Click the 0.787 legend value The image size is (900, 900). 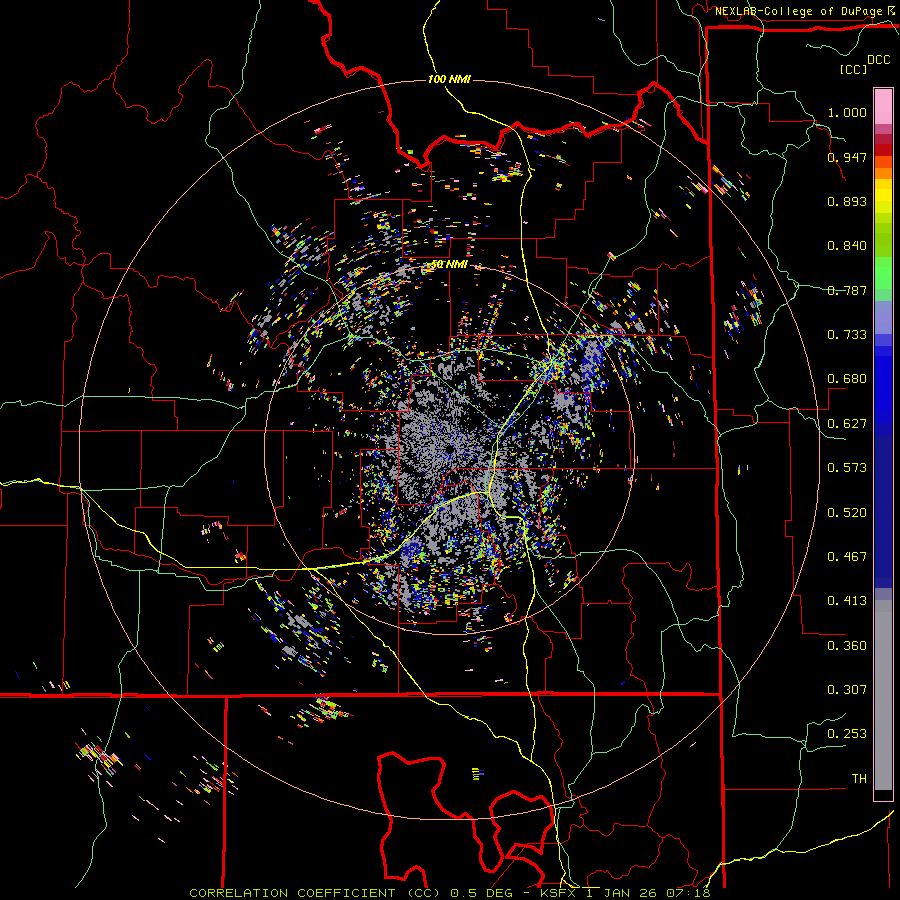(x=847, y=290)
